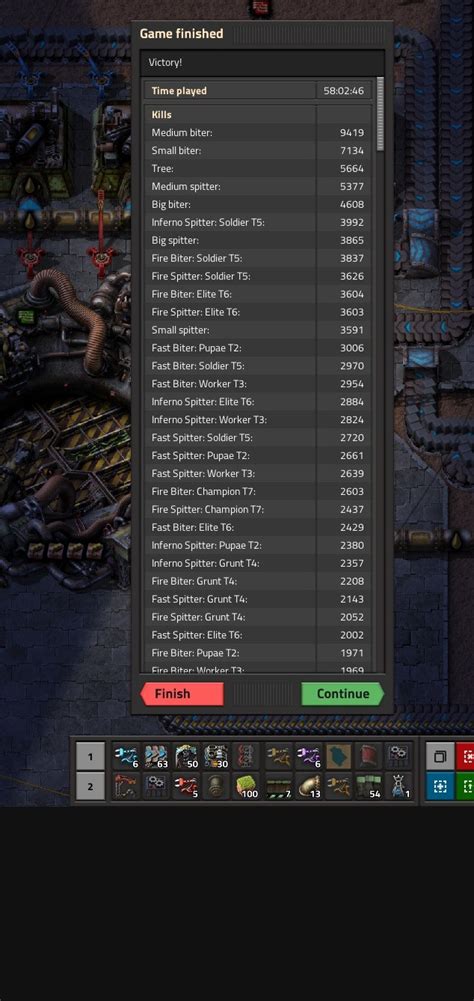Select the quickbar item with count 7
474x1001 pixels.
[x=279, y=786]
